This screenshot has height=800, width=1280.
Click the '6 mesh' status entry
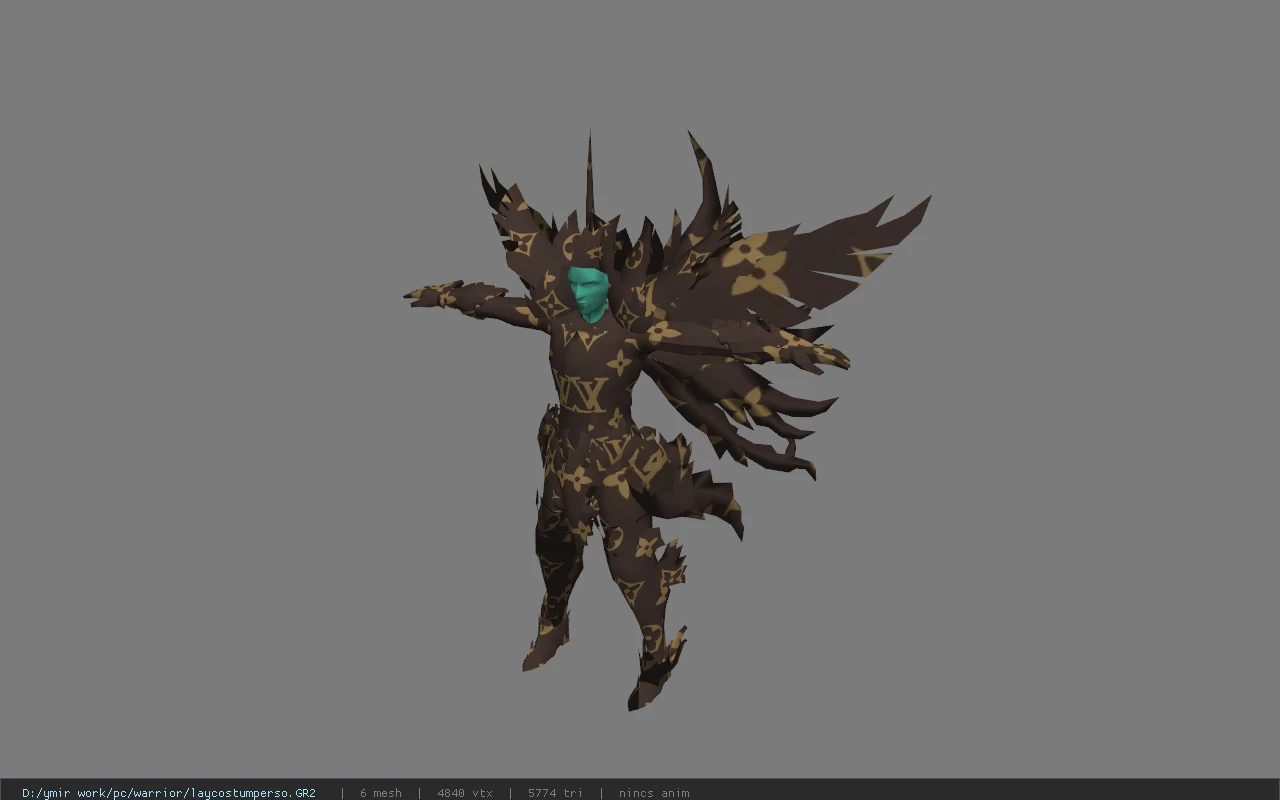tap(381, 793)
